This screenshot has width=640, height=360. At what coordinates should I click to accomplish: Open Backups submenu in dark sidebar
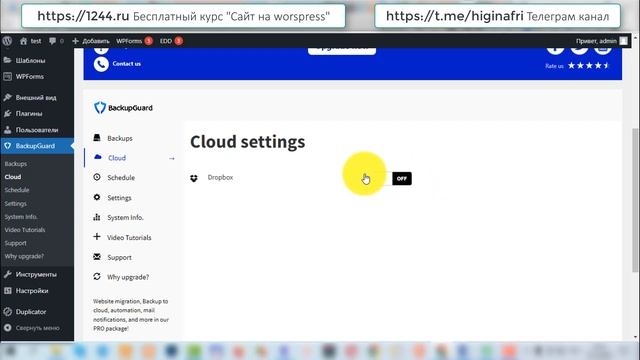[16, 164]
